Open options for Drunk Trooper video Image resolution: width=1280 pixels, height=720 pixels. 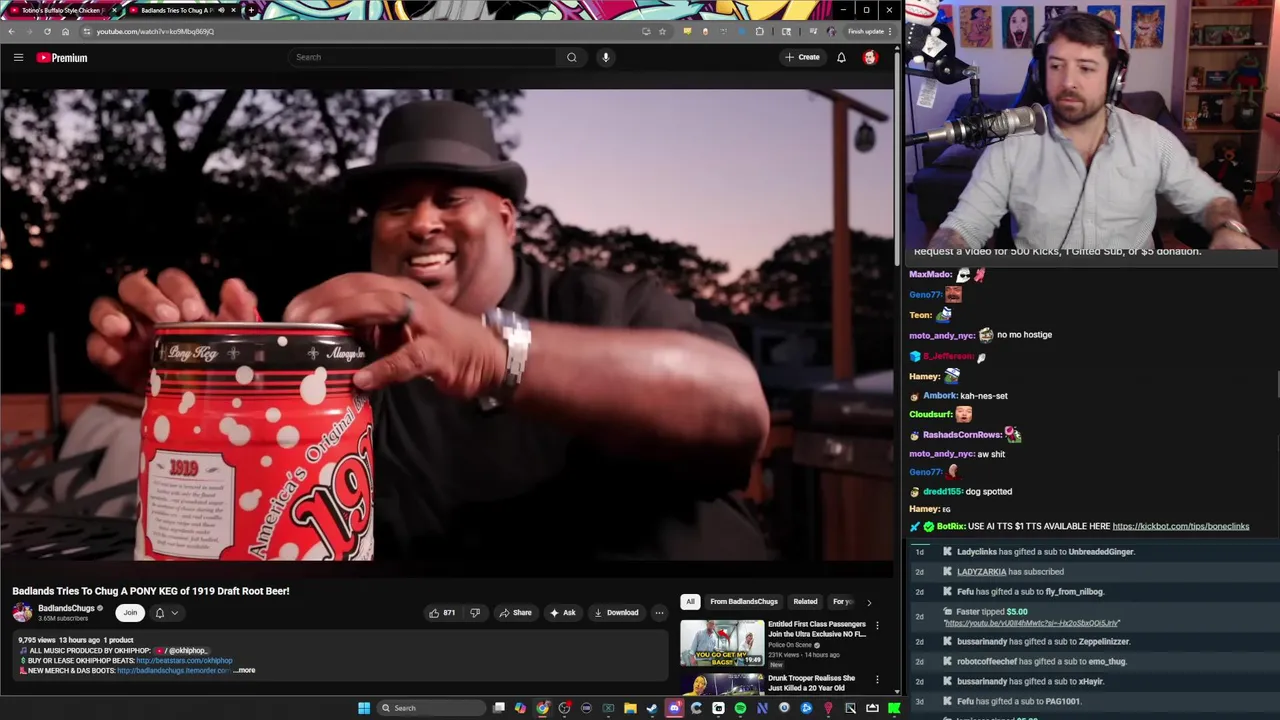click(877, 680)
